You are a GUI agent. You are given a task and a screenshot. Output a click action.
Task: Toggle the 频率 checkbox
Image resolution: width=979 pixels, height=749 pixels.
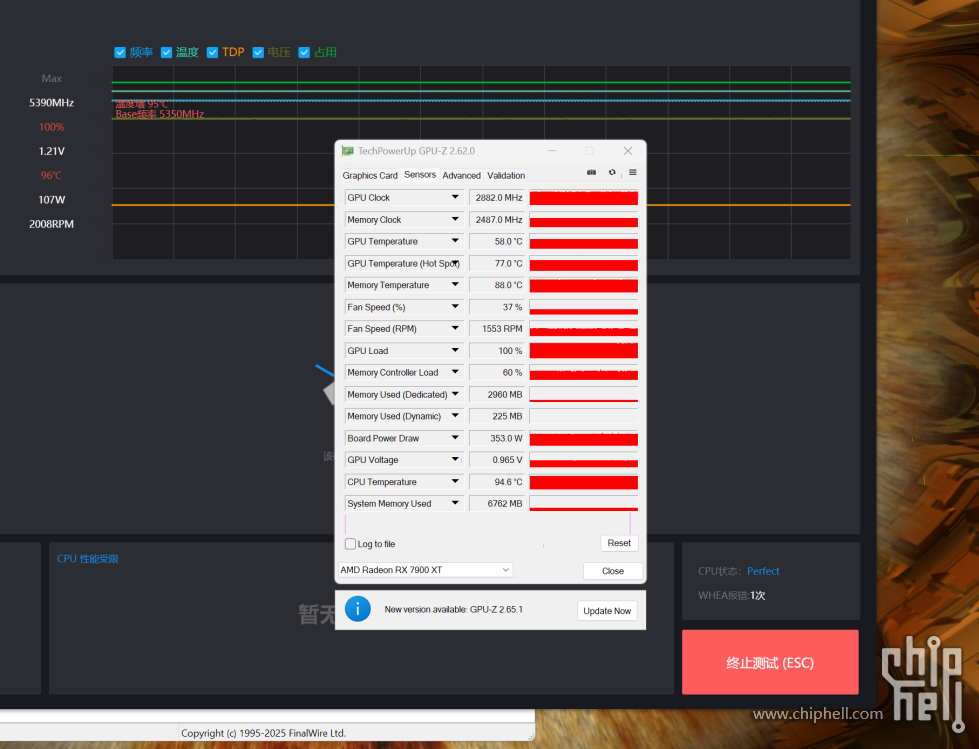[x=120, y=52]
